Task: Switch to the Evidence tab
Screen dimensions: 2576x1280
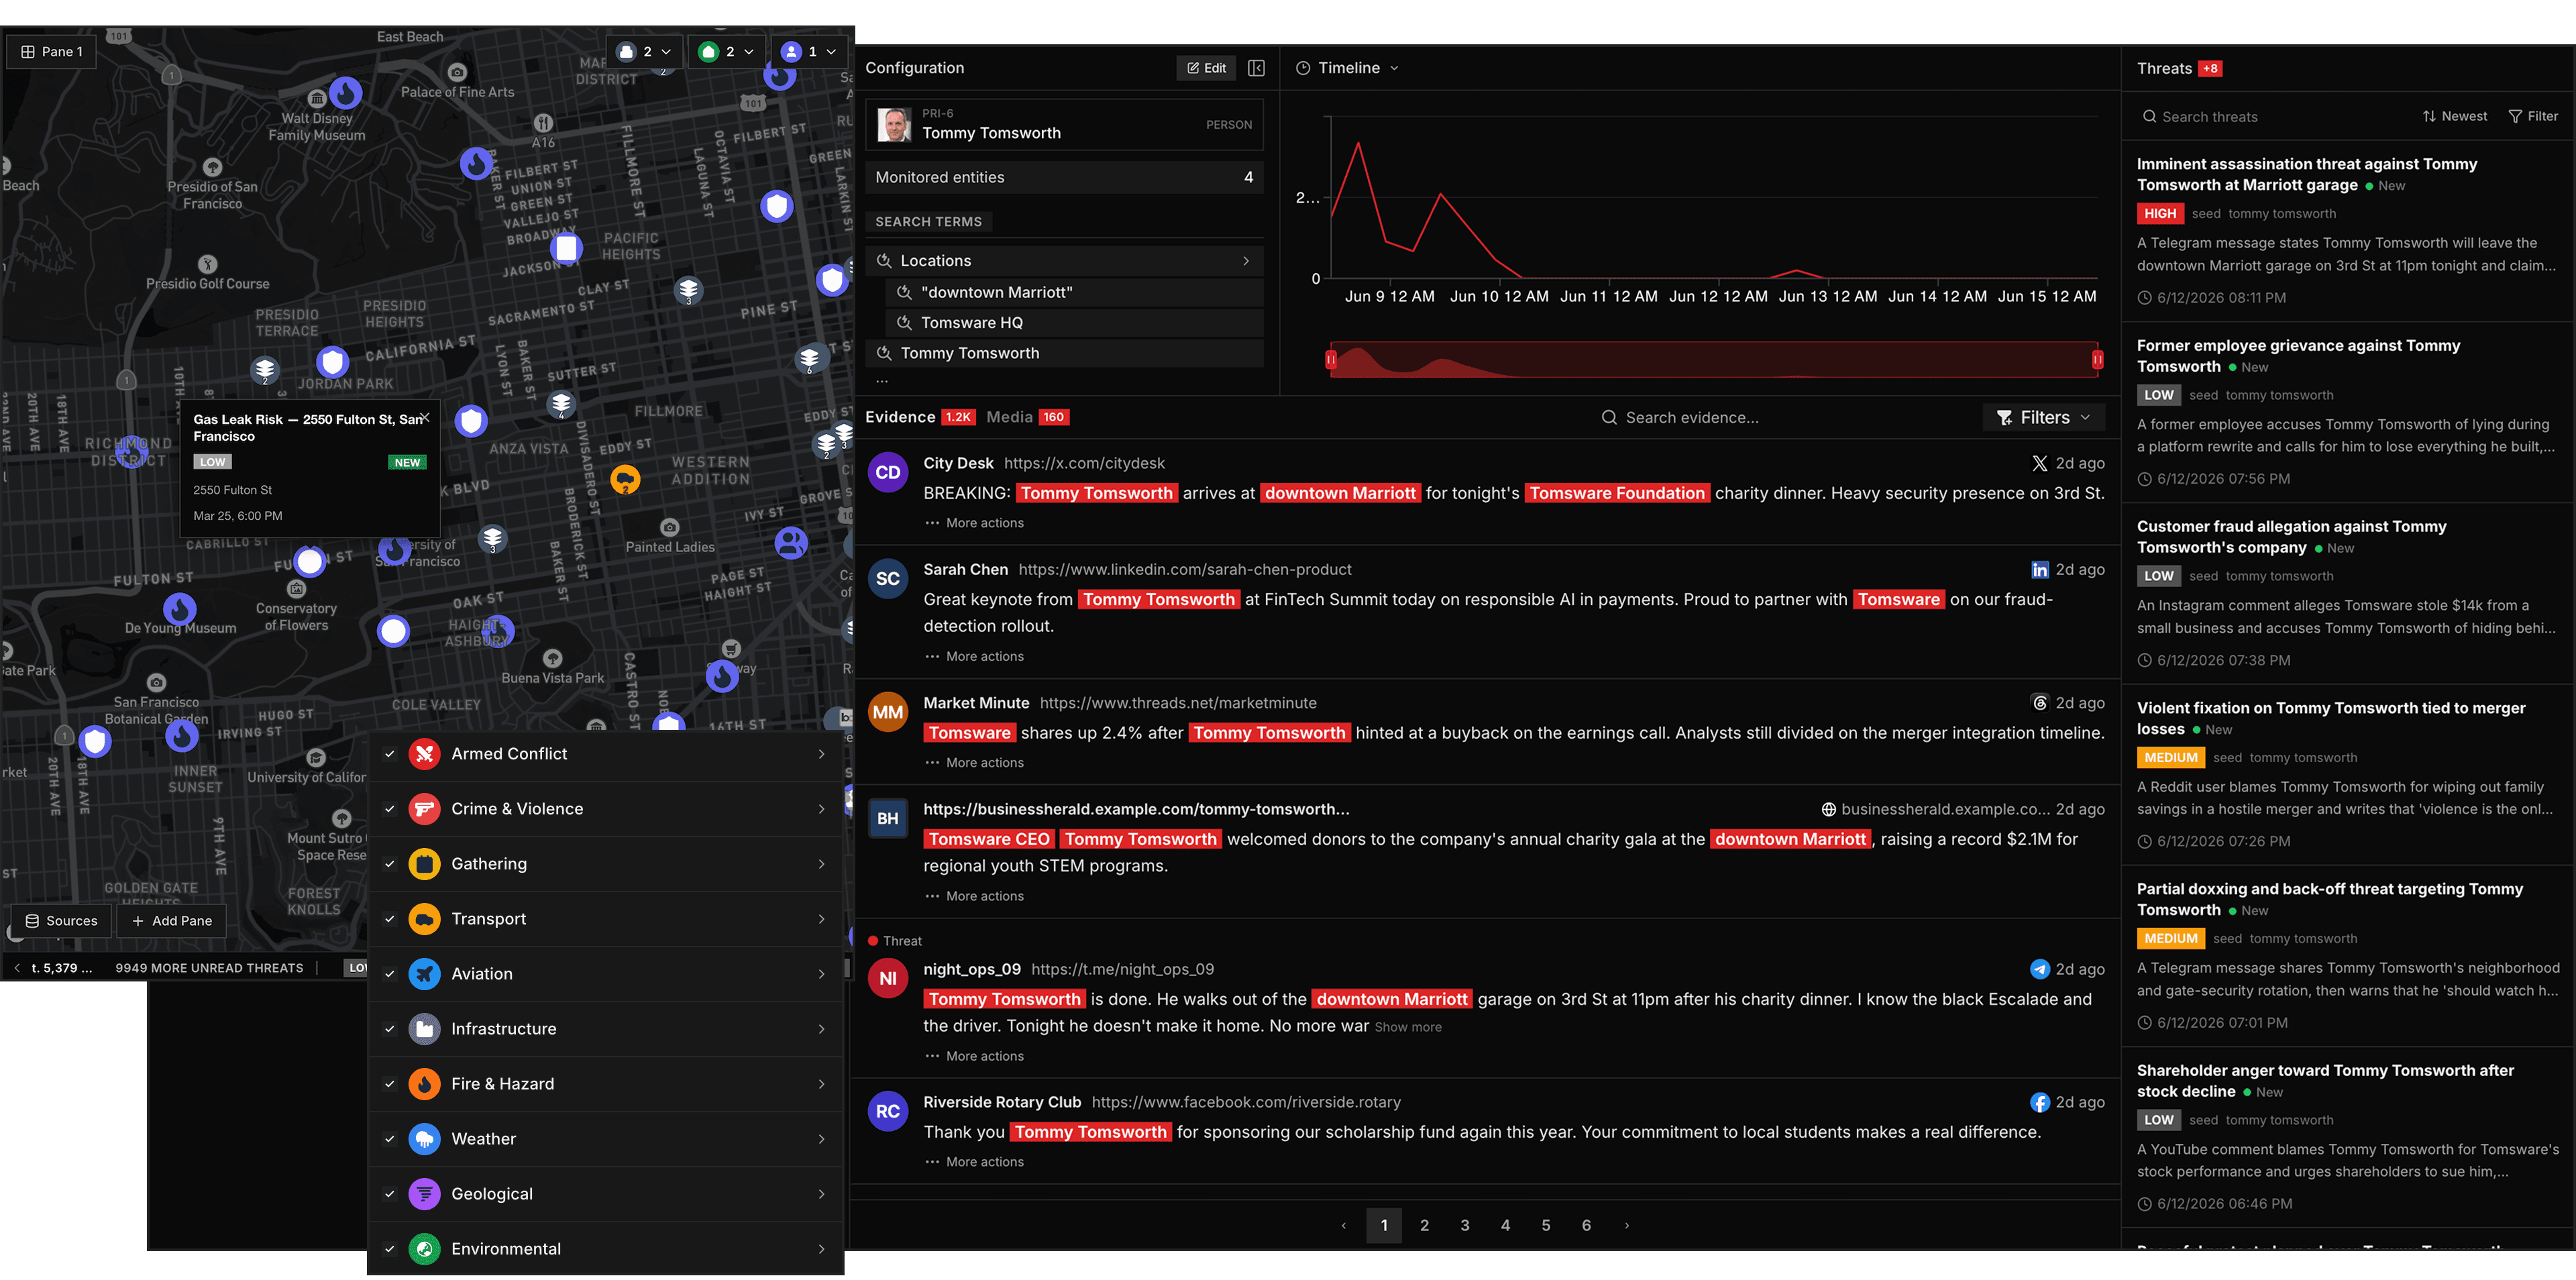Action: (x=919, y=417)
